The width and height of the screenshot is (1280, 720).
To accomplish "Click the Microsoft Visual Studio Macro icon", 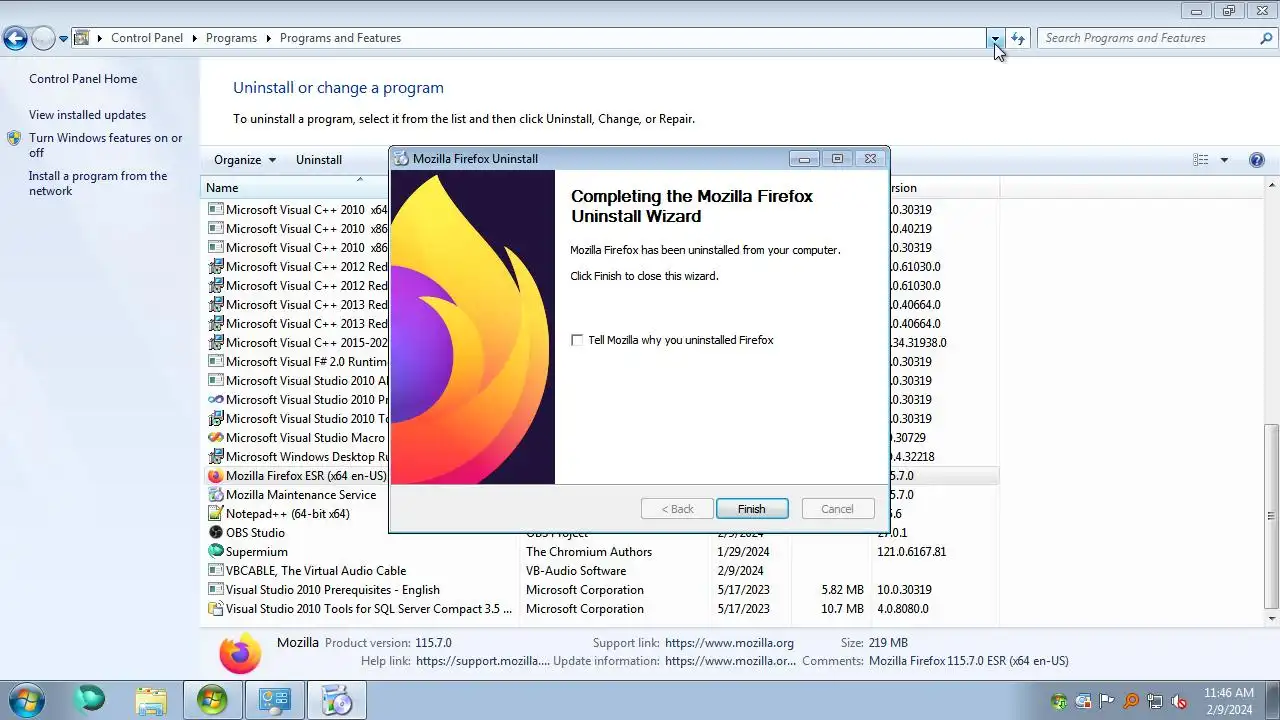I will (x=215, y=438).
